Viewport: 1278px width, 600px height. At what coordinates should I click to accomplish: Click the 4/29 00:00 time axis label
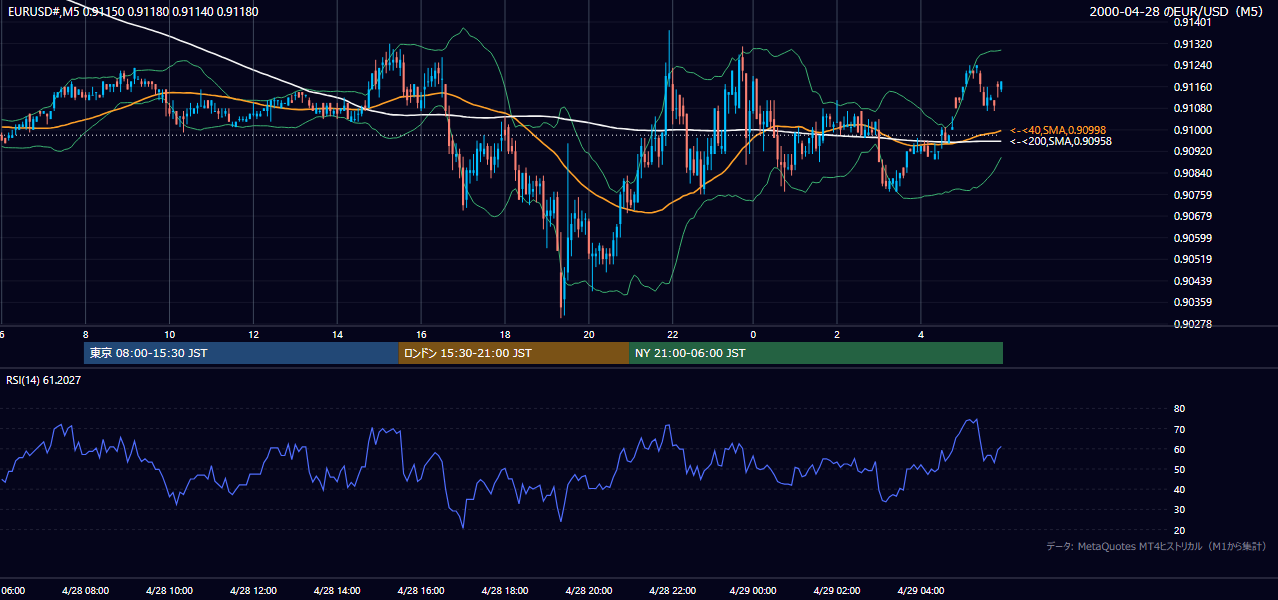pyautogui.click(x=753, y=591)
